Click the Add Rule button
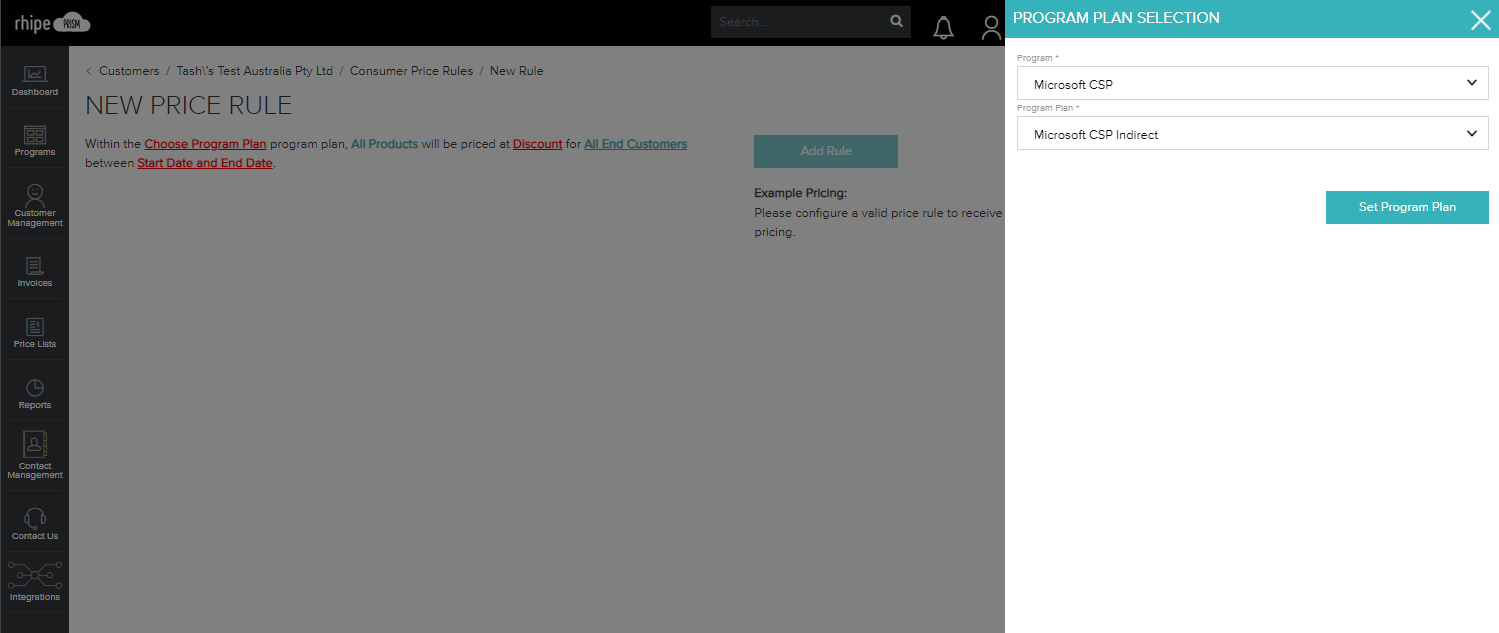 coord(826,151)
